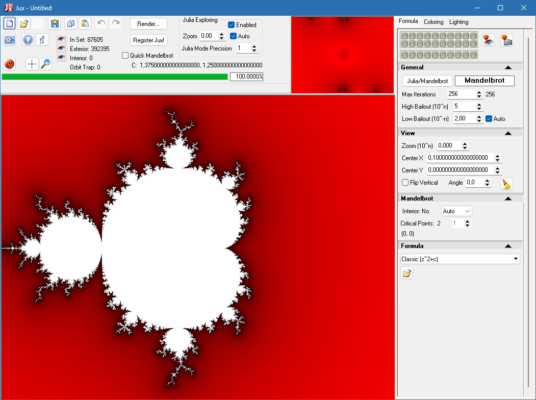Click the Undo arrow icon

click(x=101, y=23)
